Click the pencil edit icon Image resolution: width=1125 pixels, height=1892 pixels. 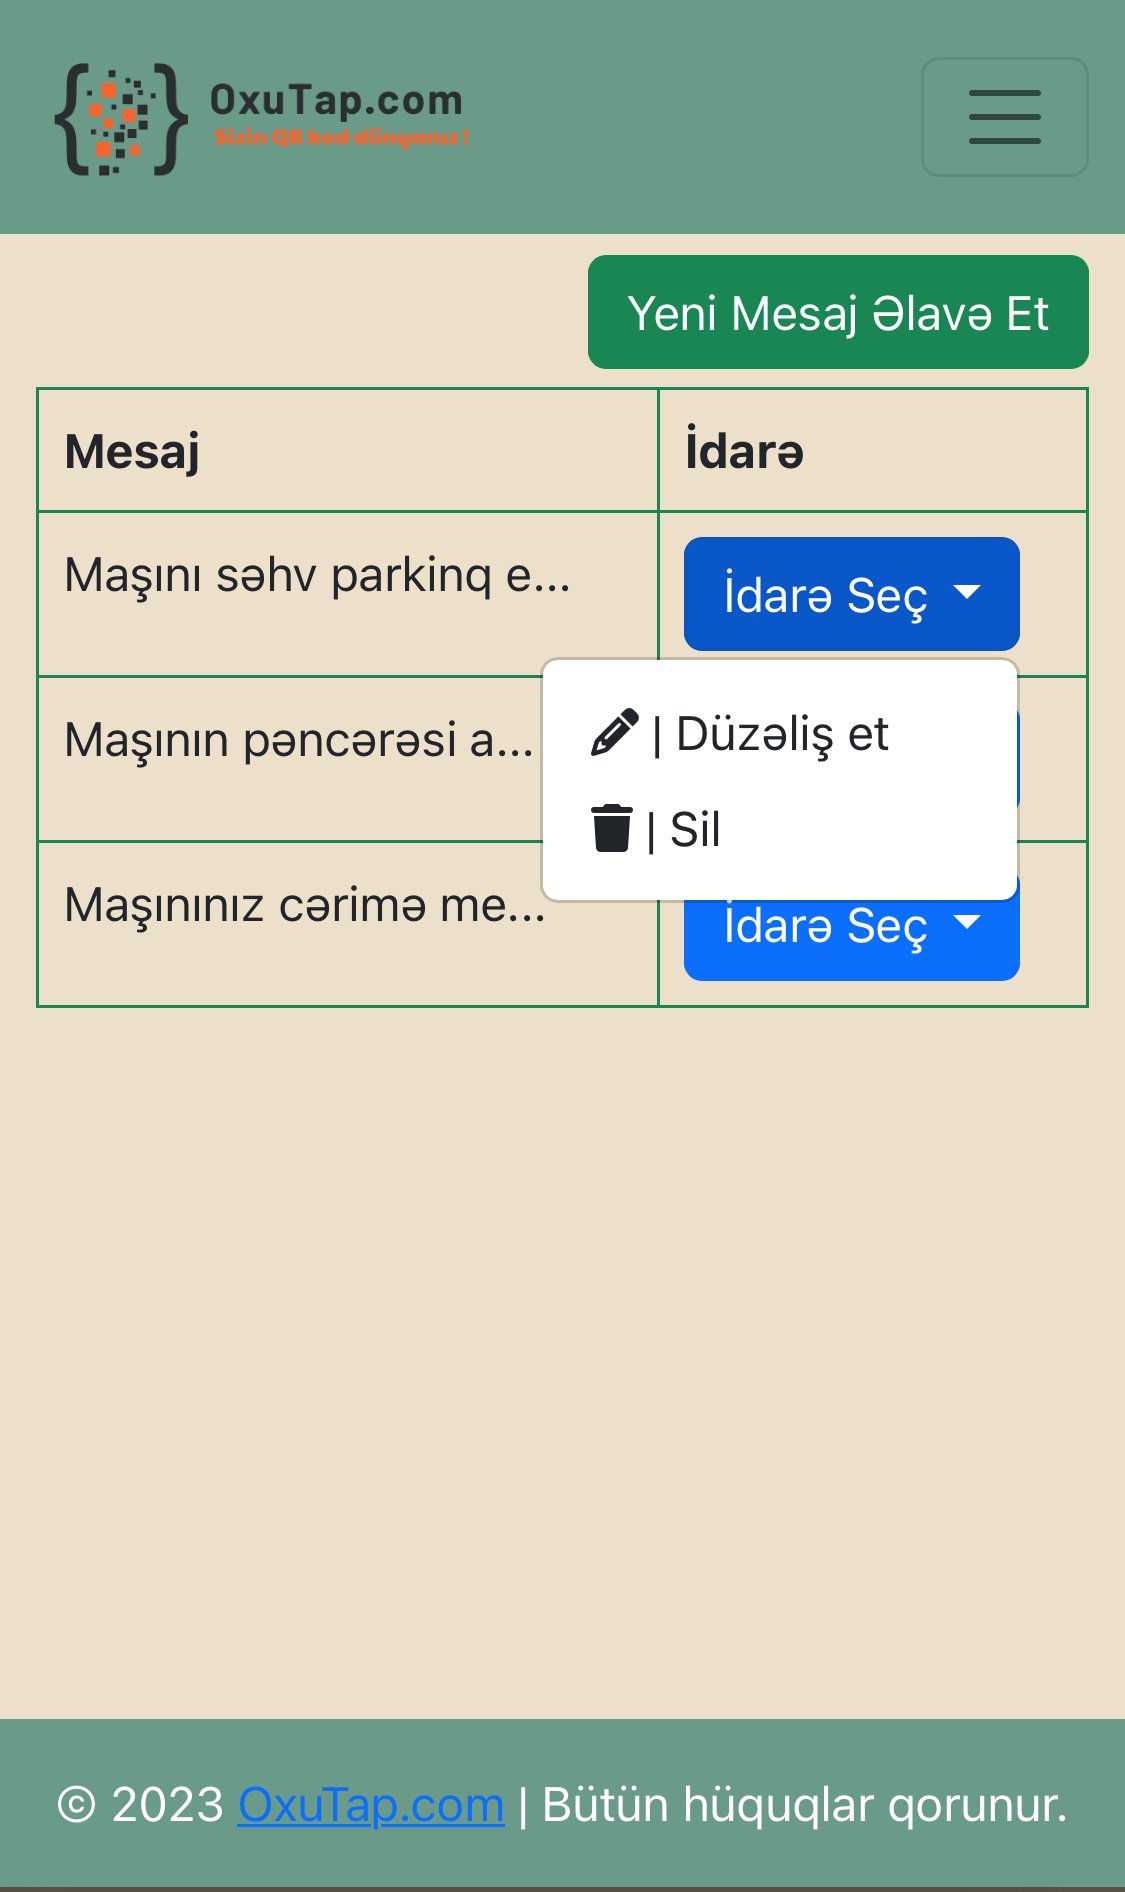(x=614, y=733)
